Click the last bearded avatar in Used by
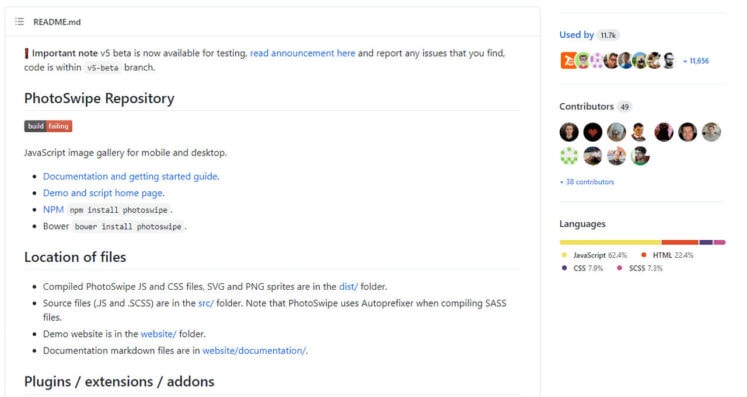747x397 pixels. point(669,61)
